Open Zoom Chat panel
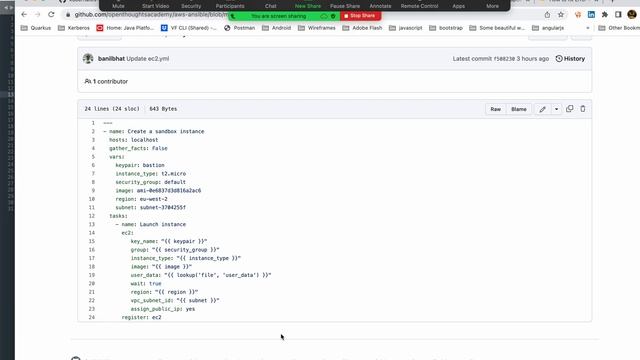Image resolution: width=640 pixels, height=360 pixels. click(x=271, y=5)
